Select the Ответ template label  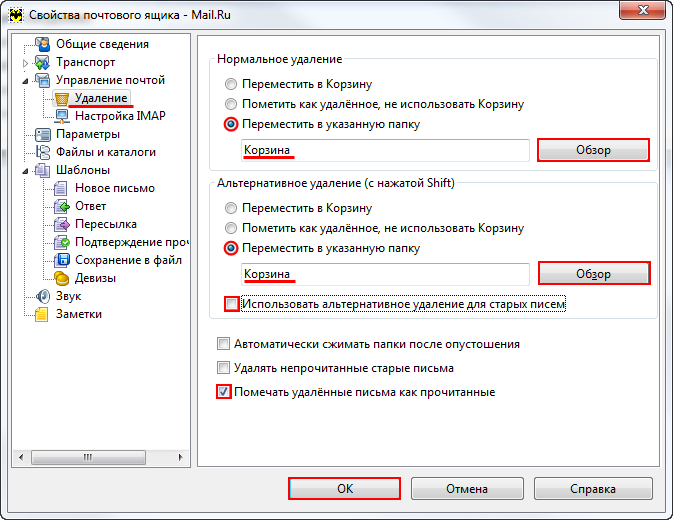tap(91, 206)
